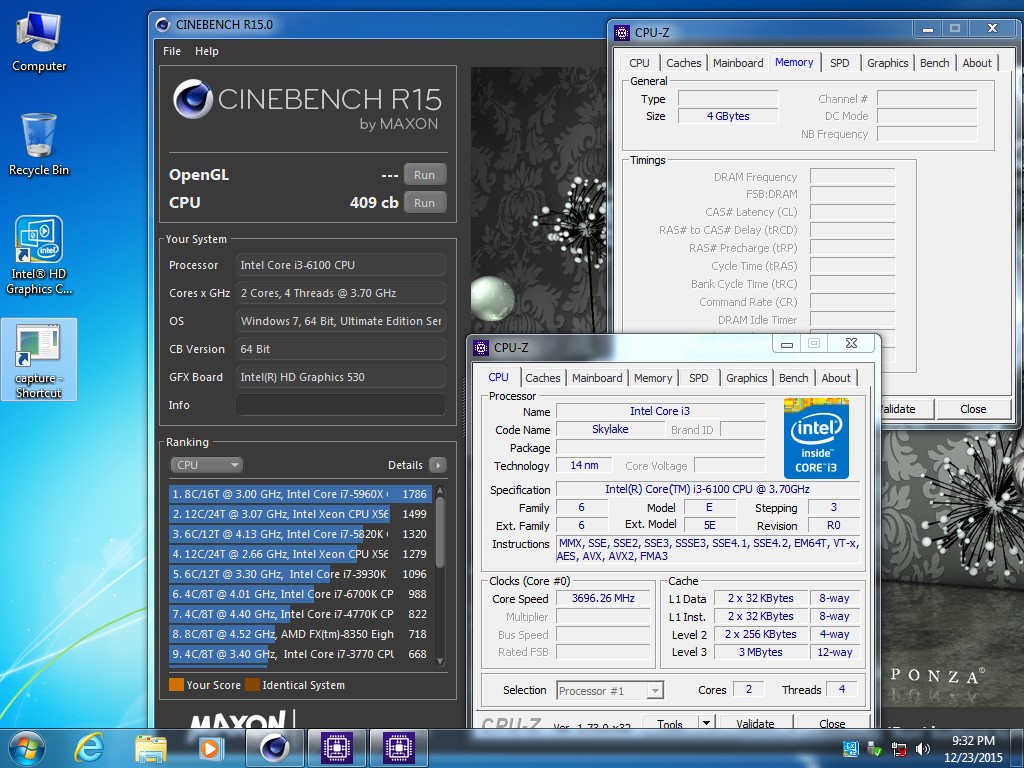Image resolution: width=1024 pixels, height=768 pixels.
Task: Switch to About tab in front CPU-Z
Action: [836, 378]
